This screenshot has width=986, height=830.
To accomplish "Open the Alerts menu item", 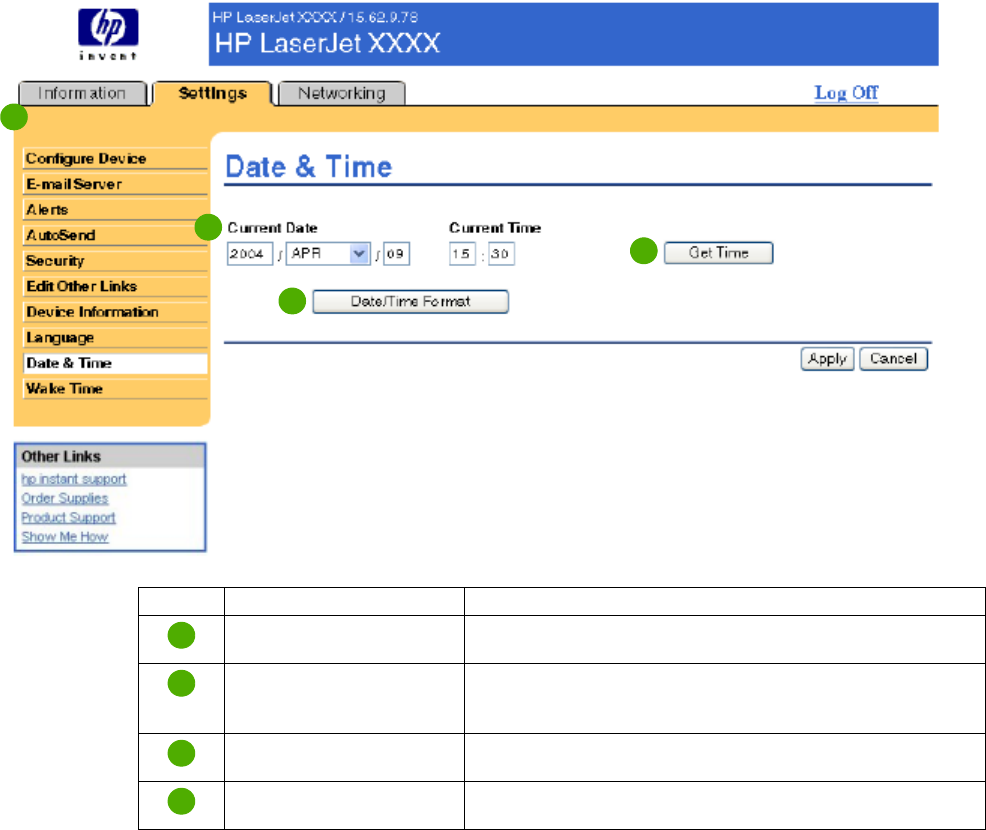I will (48, 210).
